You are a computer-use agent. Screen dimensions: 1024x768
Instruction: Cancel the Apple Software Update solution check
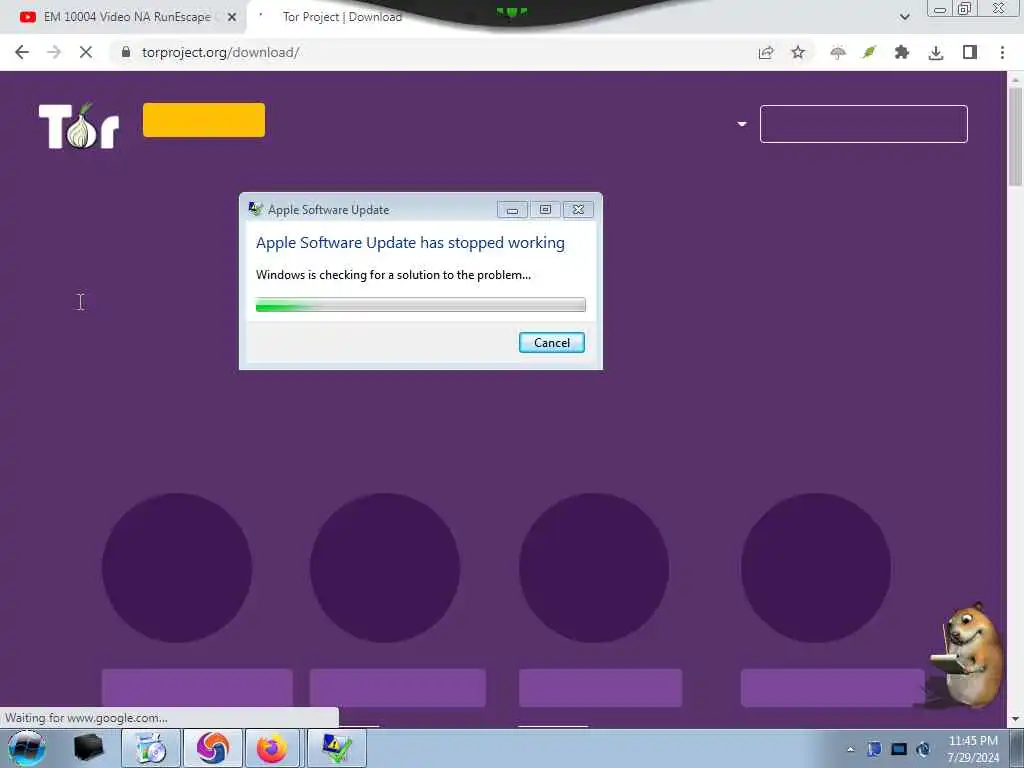(551, 343)
